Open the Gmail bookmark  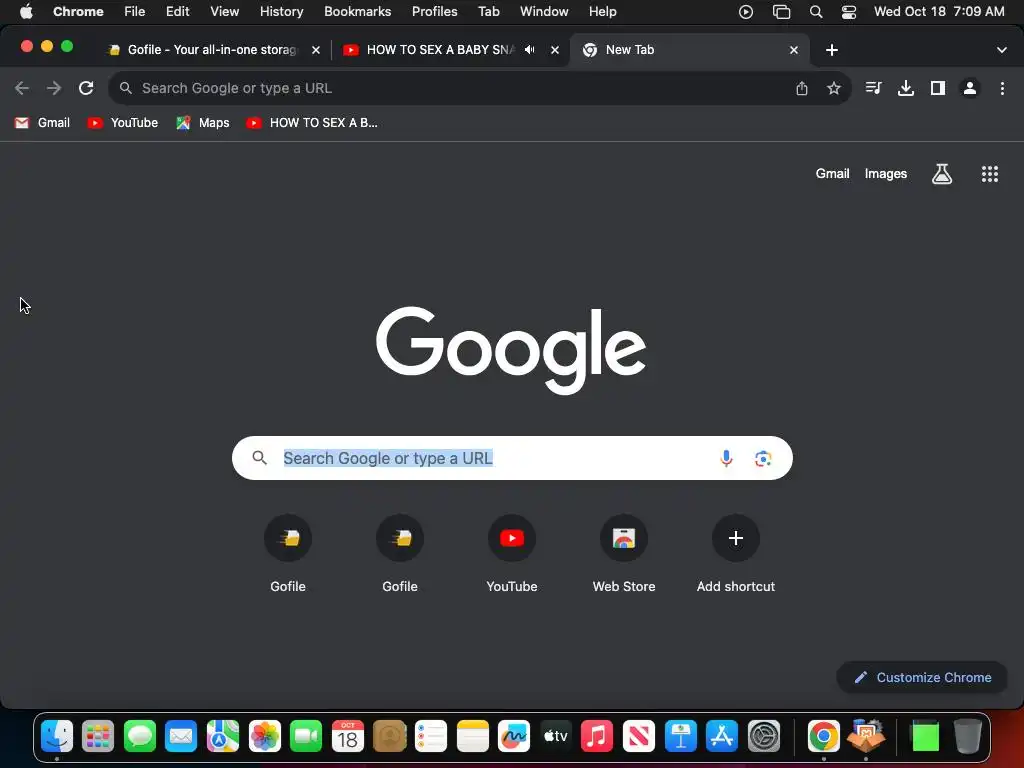point(42,123)
